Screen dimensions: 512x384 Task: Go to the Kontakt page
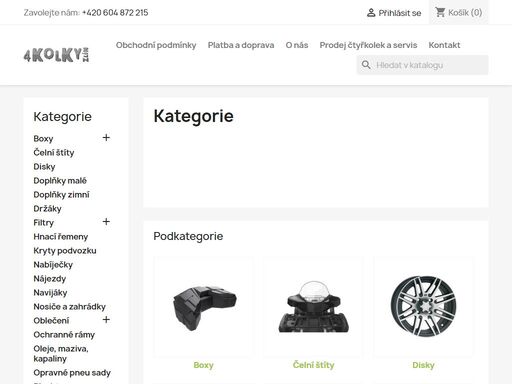click(444, 45)
